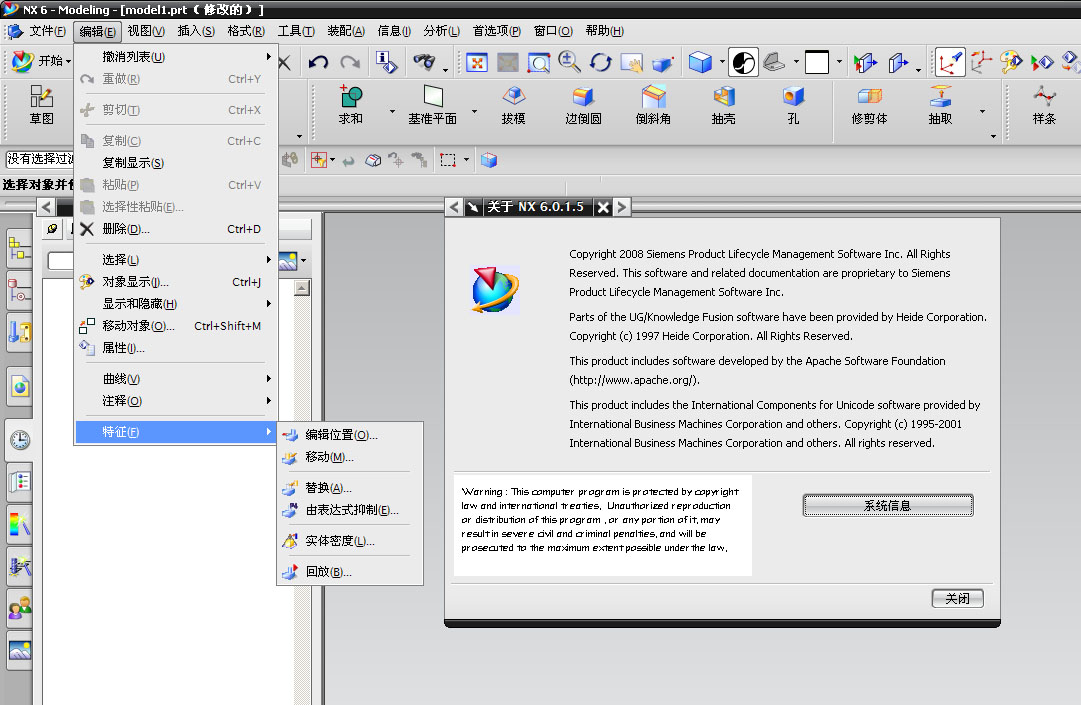Select the Edge Blend (边倒圆) tool

583,105
